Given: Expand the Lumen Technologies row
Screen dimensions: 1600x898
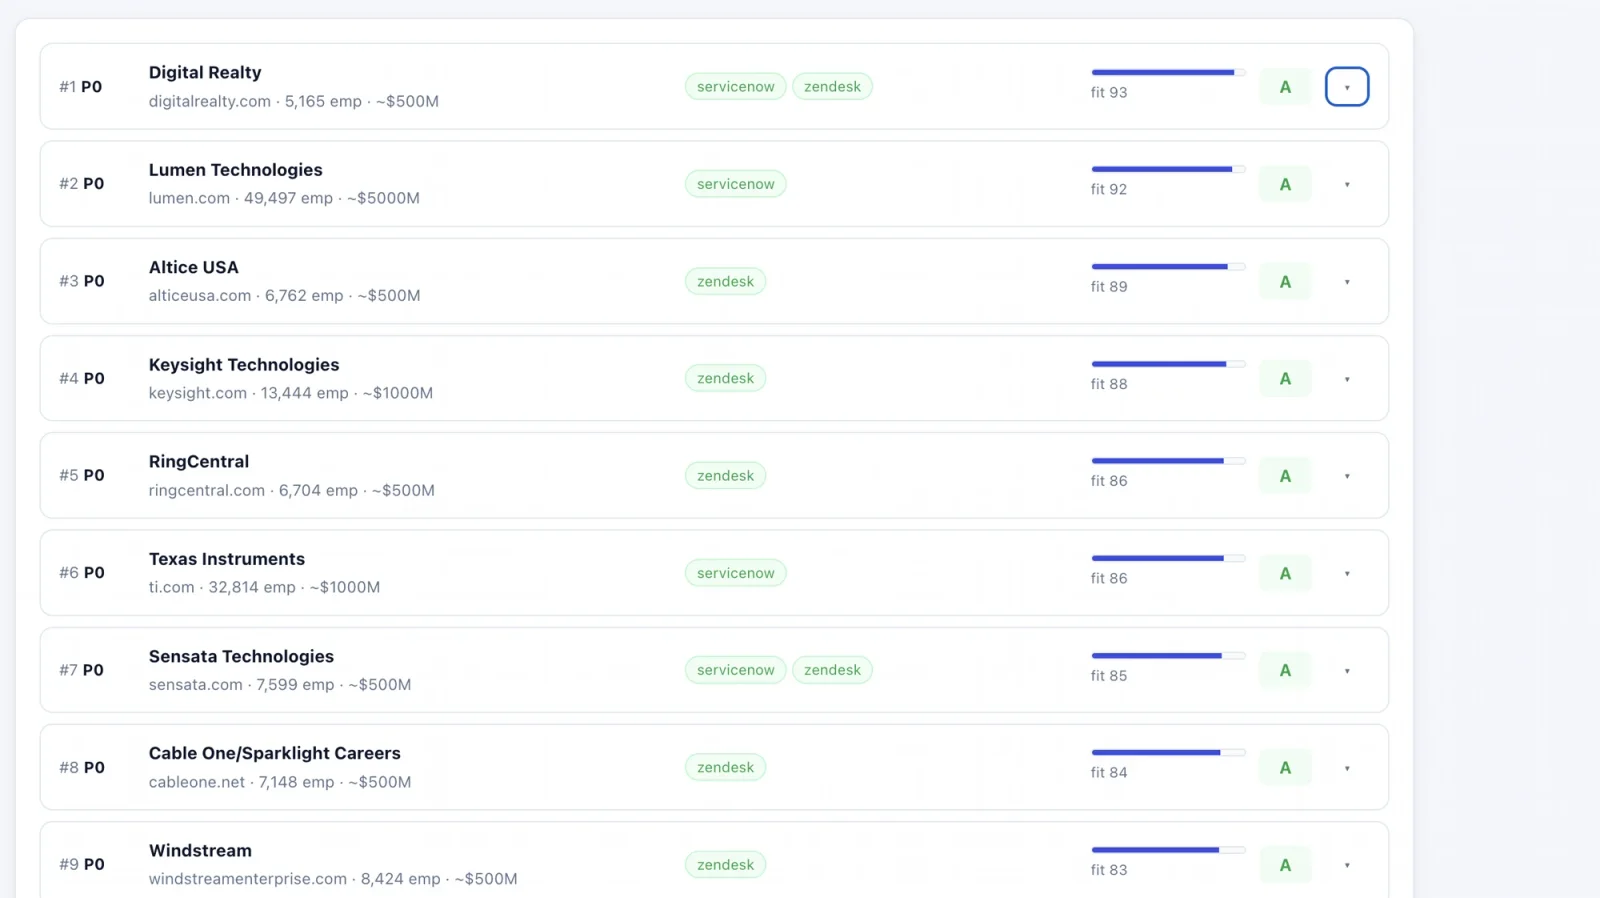Looking at the screenshot, I should point(1346,184).
